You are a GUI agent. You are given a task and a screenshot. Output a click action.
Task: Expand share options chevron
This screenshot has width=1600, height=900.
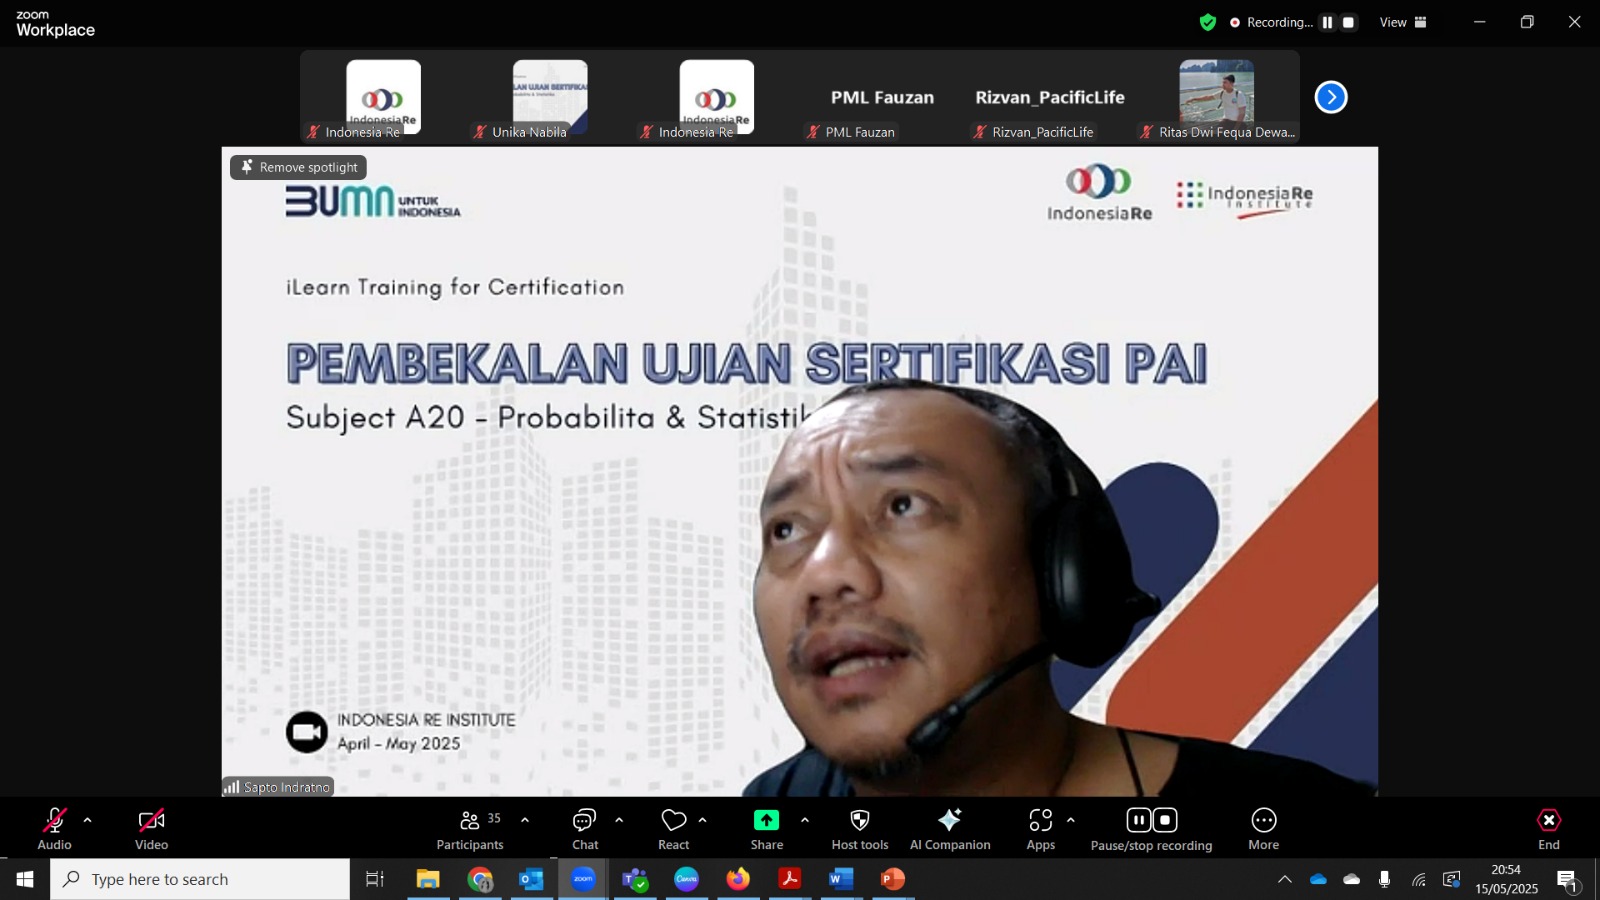point(805,820)
